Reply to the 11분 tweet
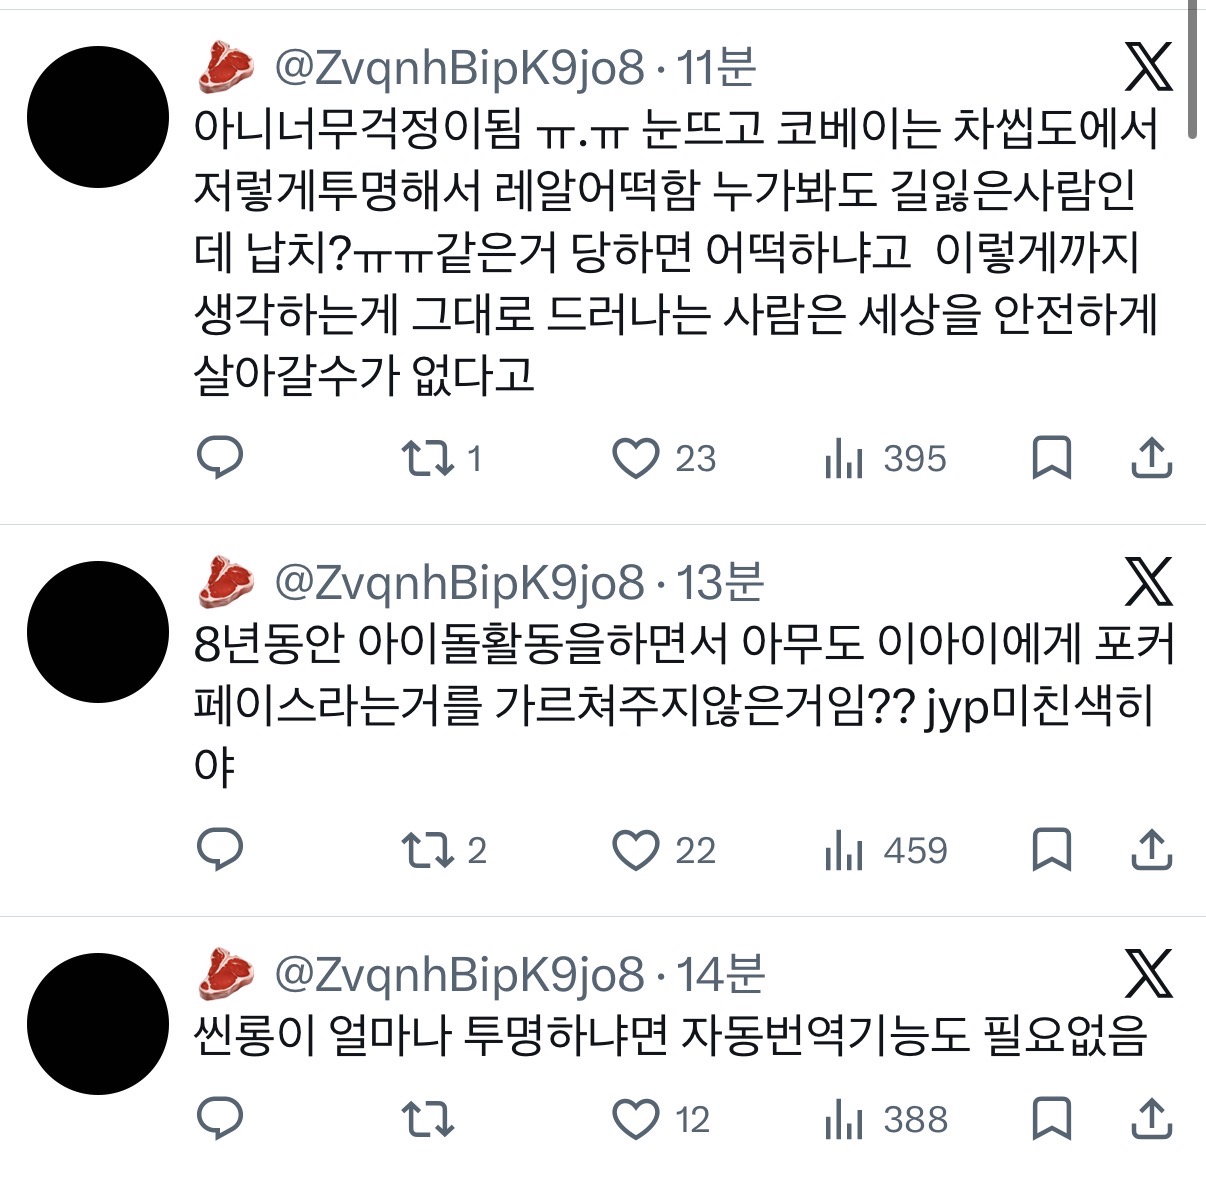Screen dimensions: 1206x1197 tap(220, 458)
